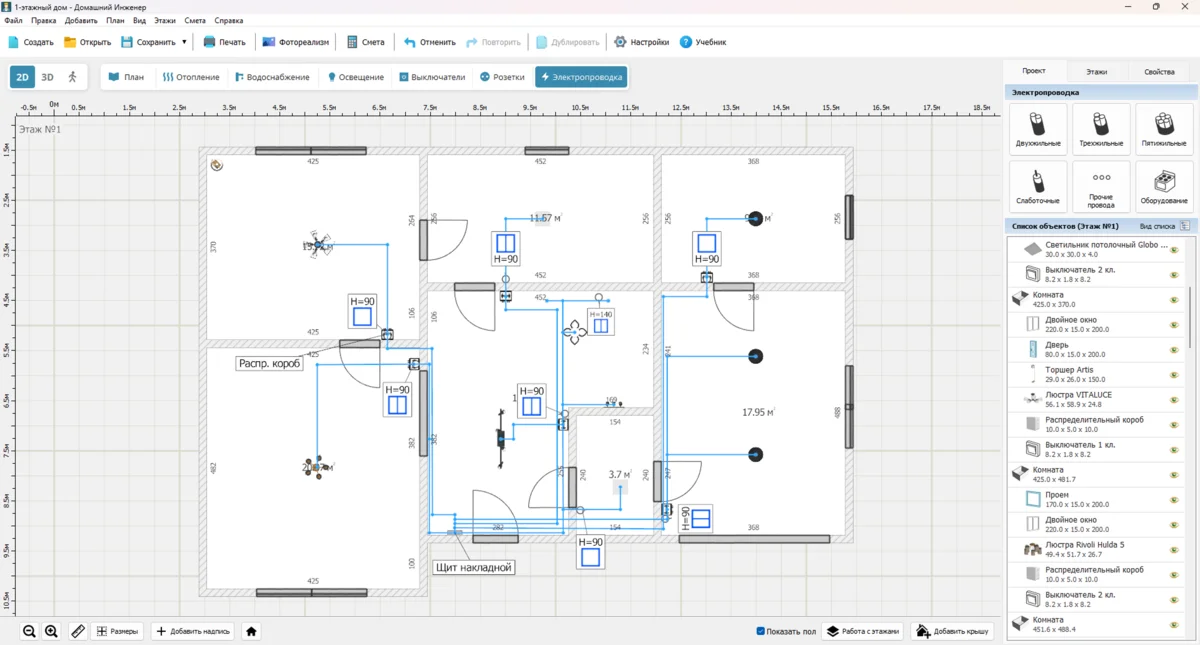Open the Правка menu
This screenshot has height=645, width=1200.
click(44, 20)
